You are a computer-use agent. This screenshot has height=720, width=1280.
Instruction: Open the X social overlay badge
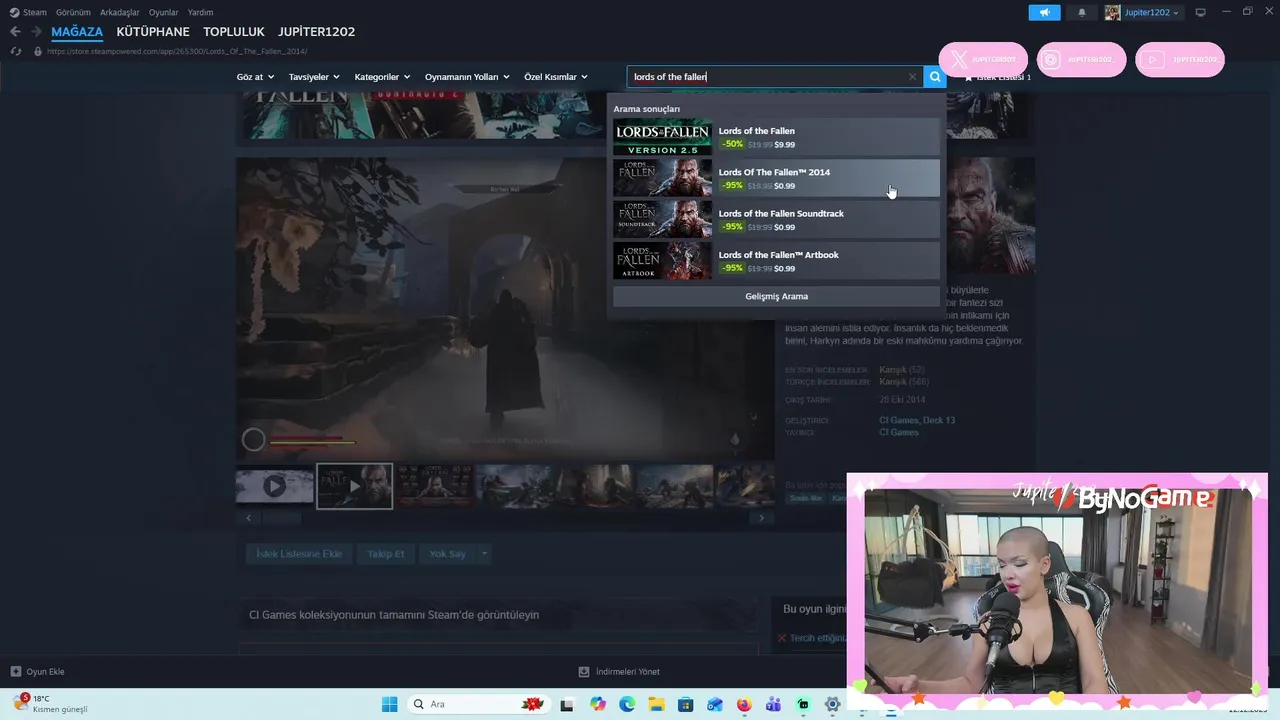(x=983, y=59)
